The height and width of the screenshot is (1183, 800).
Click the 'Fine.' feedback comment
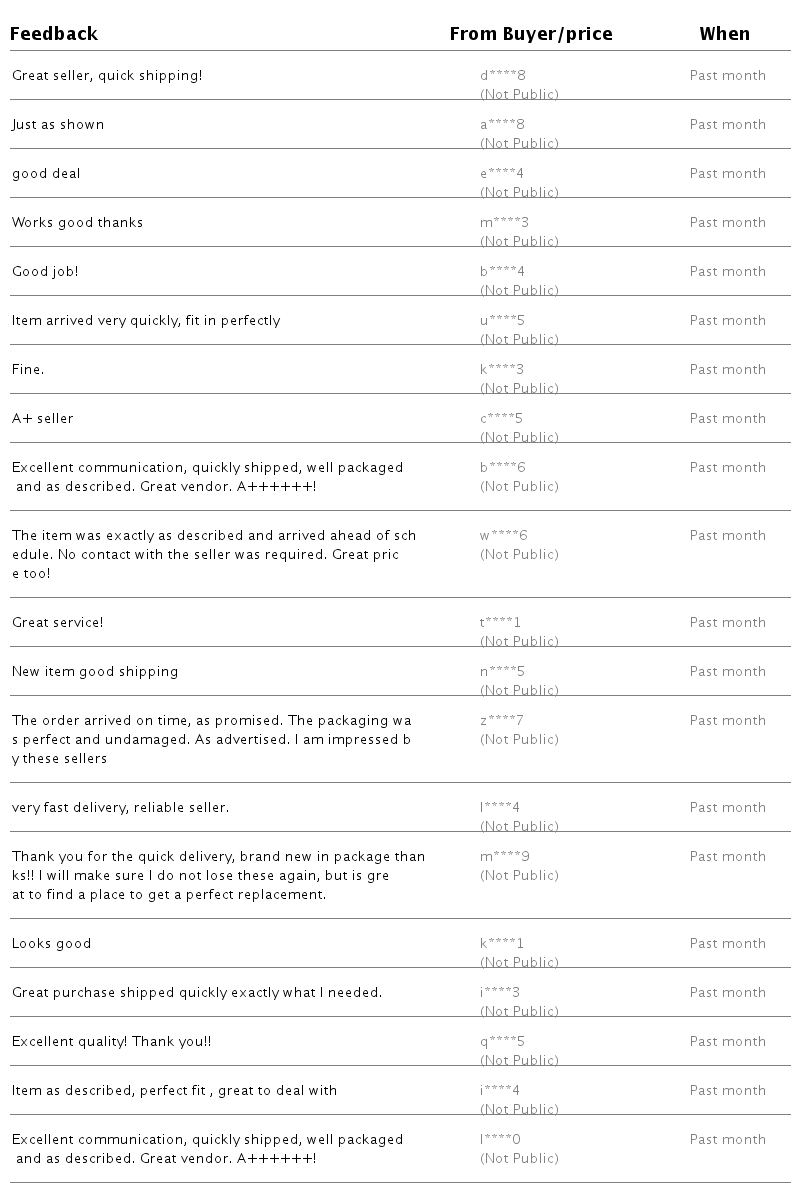click(x=28, y=370)
